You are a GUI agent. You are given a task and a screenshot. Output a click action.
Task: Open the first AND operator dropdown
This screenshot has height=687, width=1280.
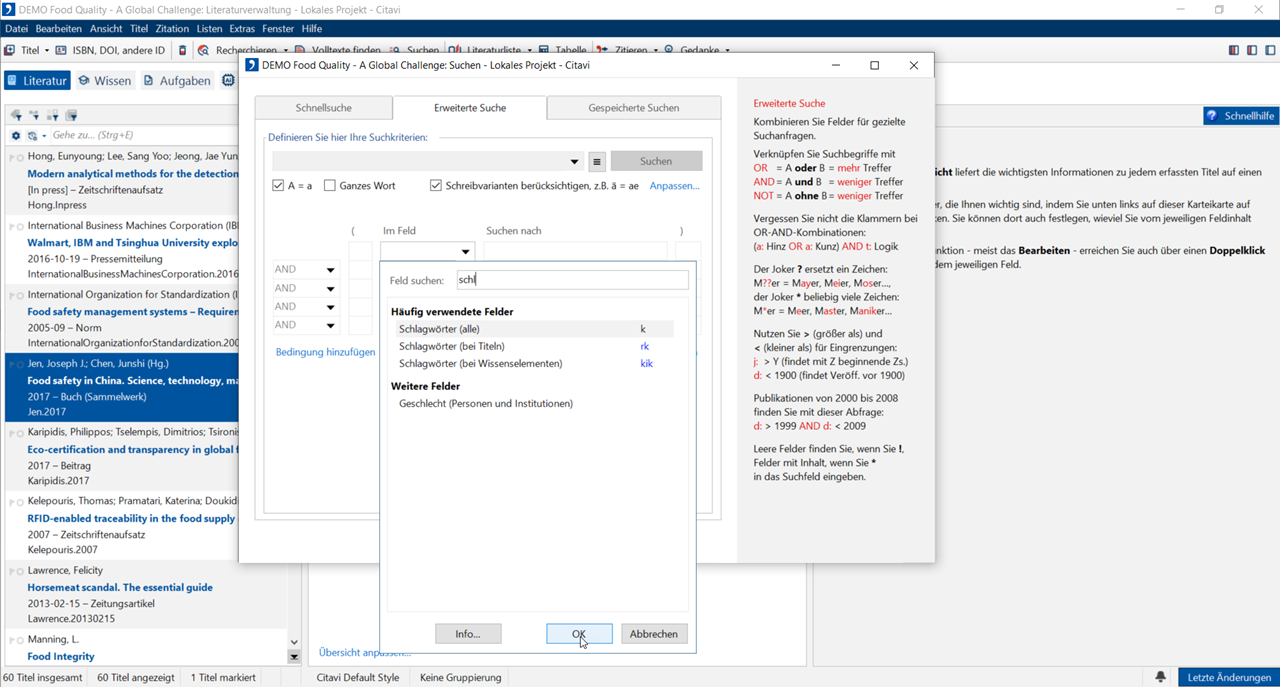330,270
